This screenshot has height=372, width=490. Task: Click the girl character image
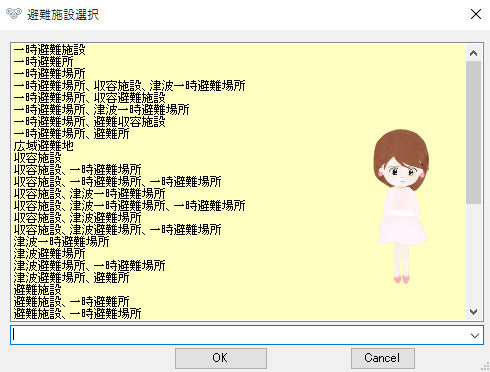pyautogui.click(x=401, y=207)
